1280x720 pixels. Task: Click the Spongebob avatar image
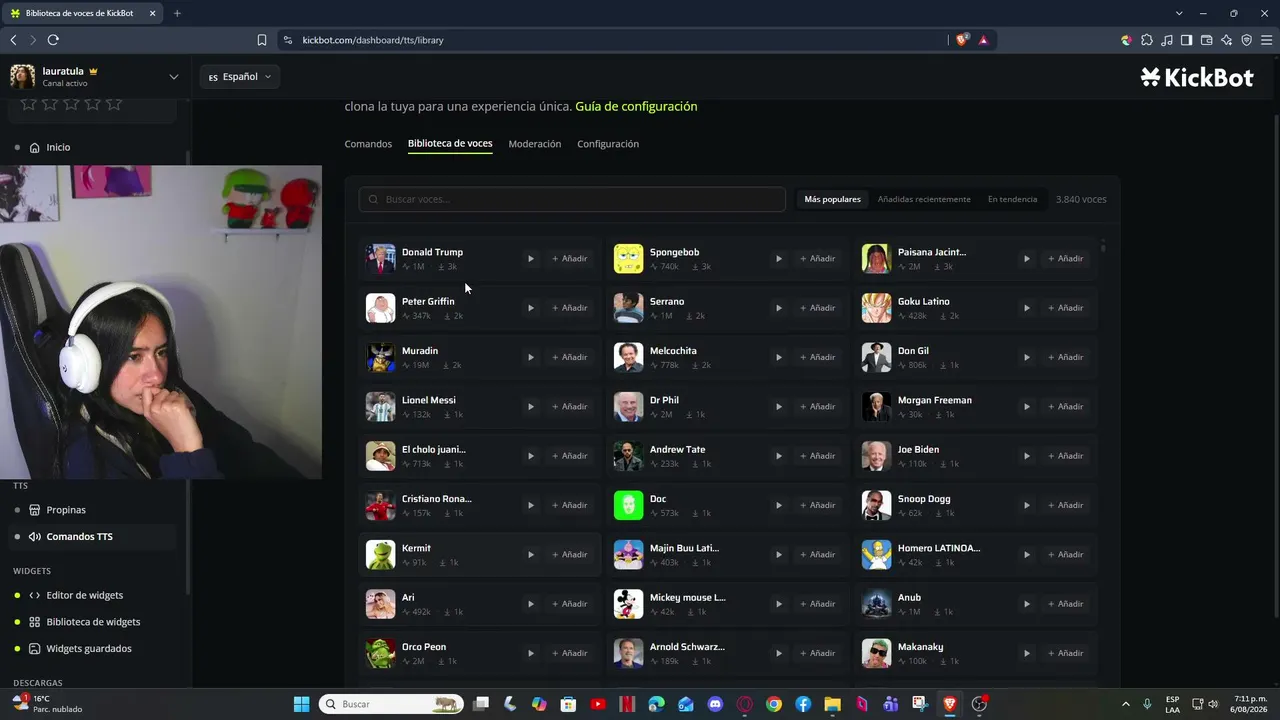click(628, 259)
